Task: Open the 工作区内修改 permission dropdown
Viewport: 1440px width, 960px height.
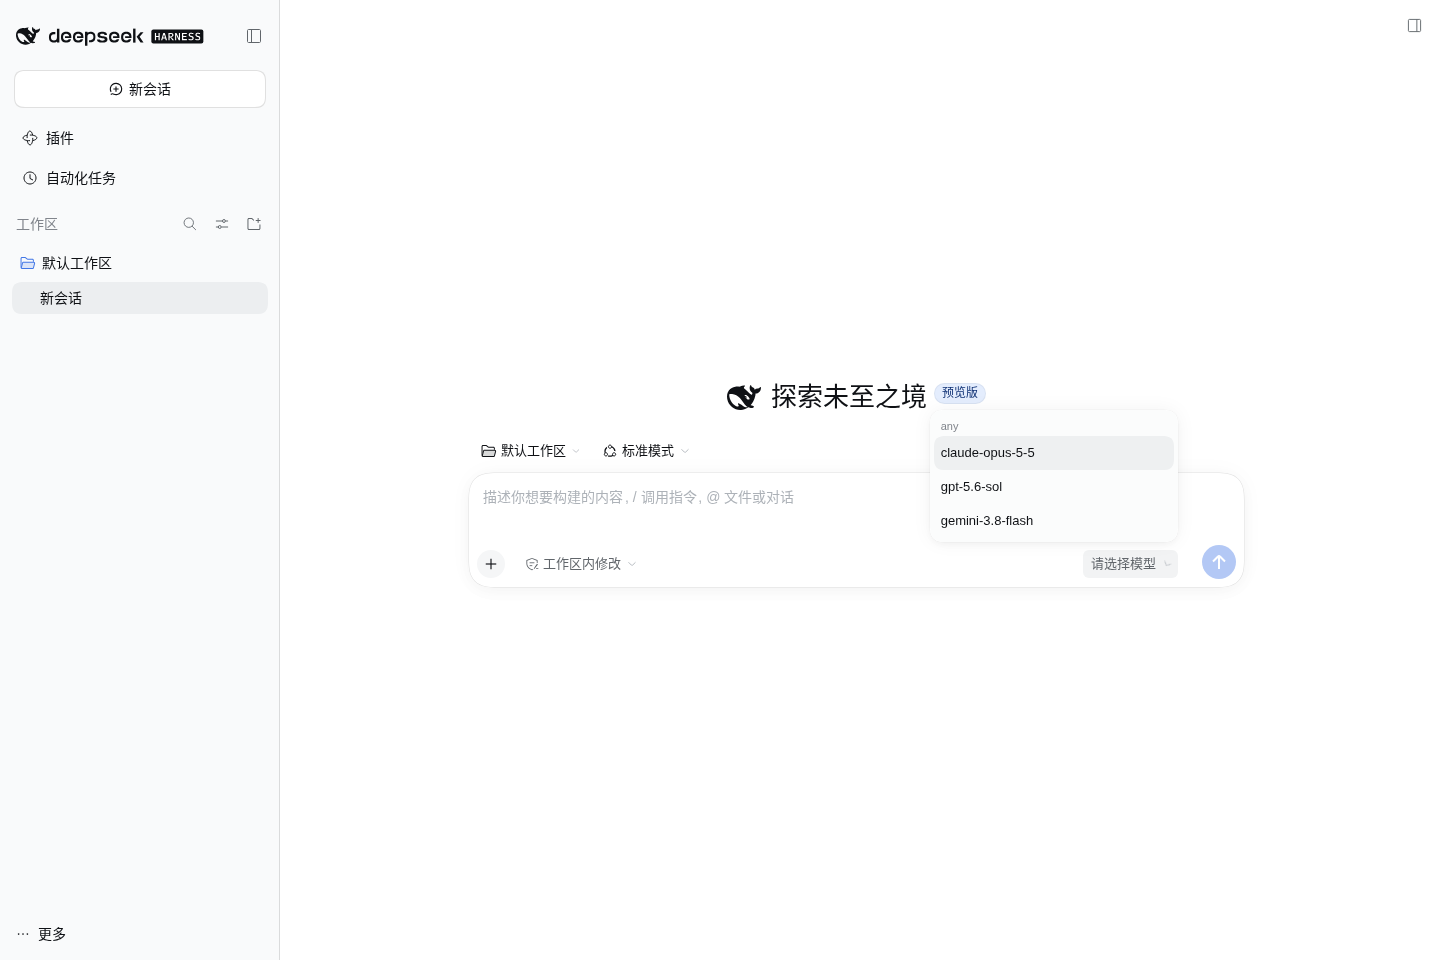Action: tap(581, 564)
